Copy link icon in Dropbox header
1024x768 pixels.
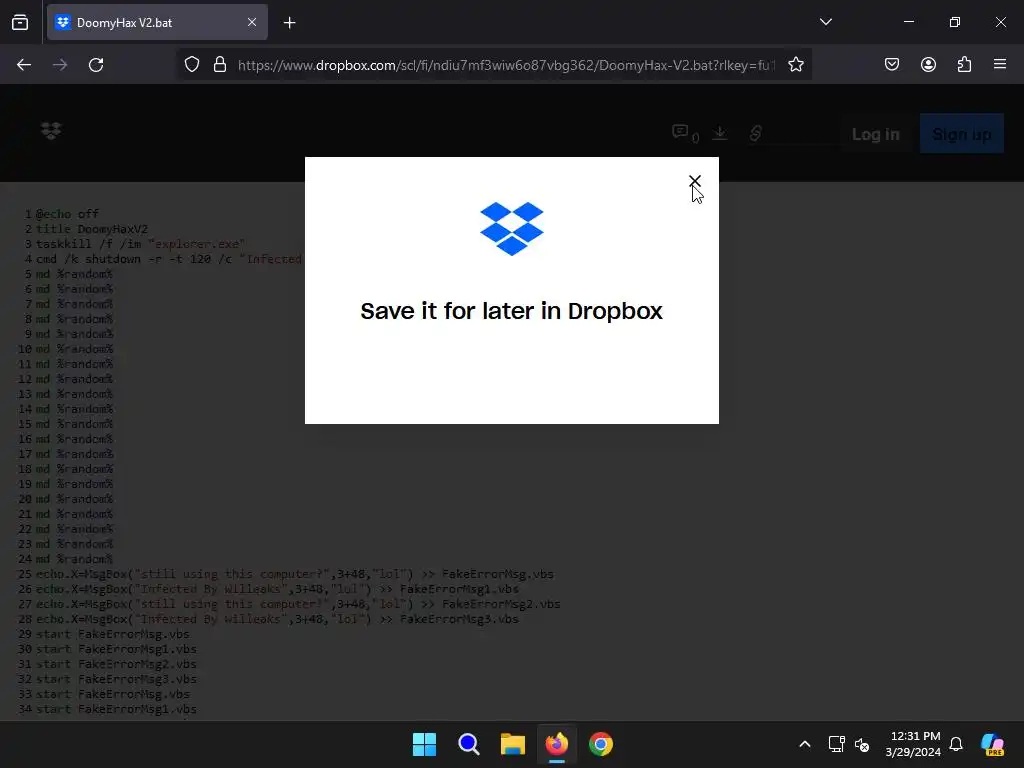(x=756, y=133)
